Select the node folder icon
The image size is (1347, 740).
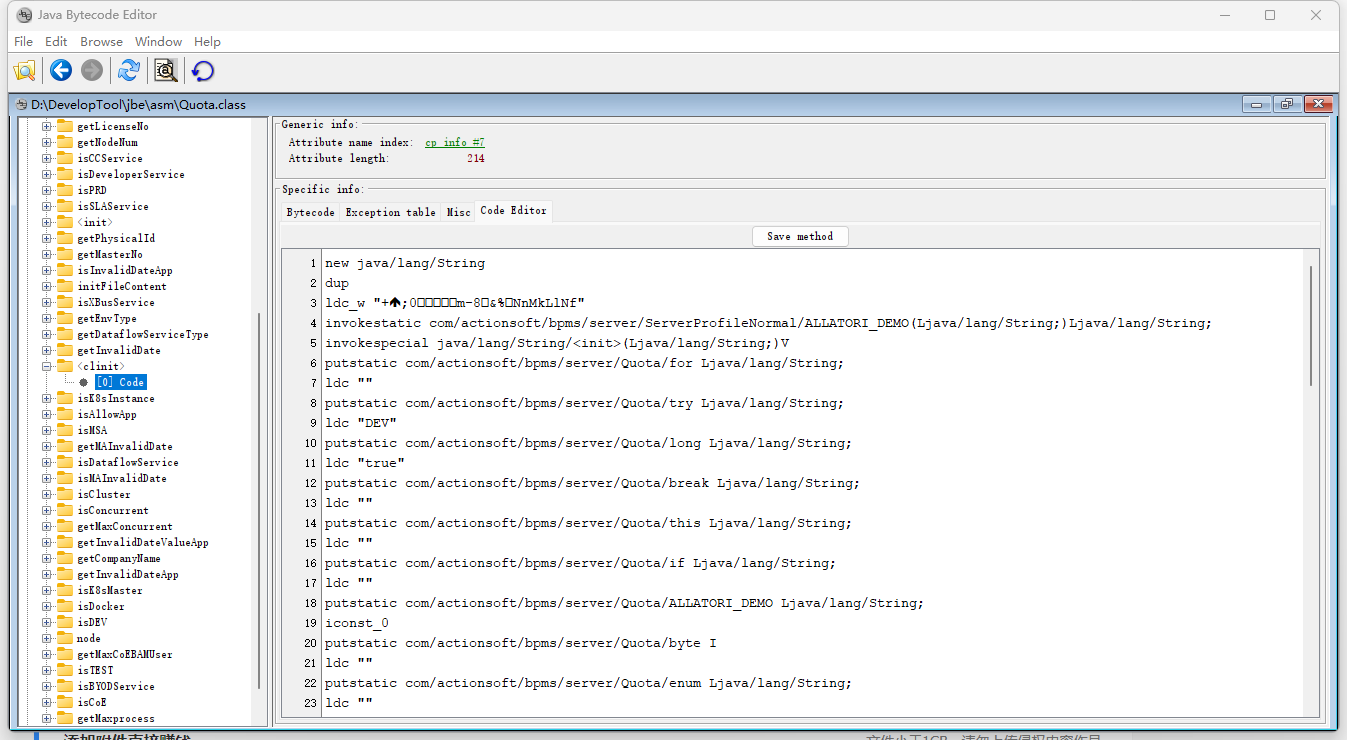65,638
